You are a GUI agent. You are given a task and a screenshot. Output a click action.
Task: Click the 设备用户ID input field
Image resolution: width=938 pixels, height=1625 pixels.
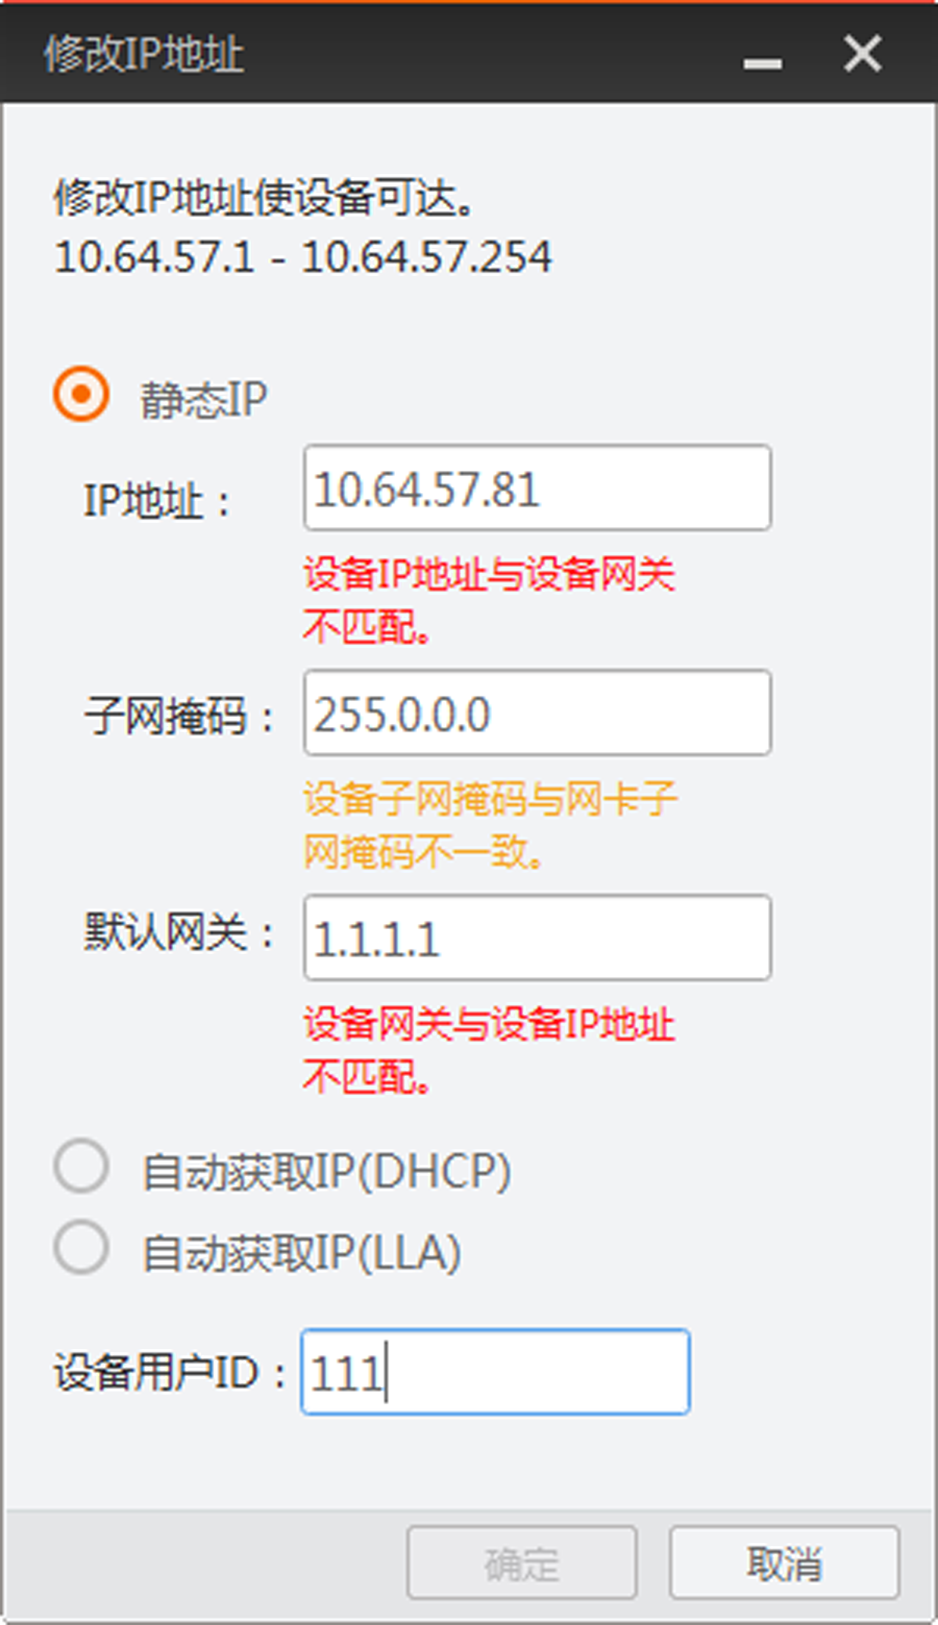click(x=495, y=1372)
